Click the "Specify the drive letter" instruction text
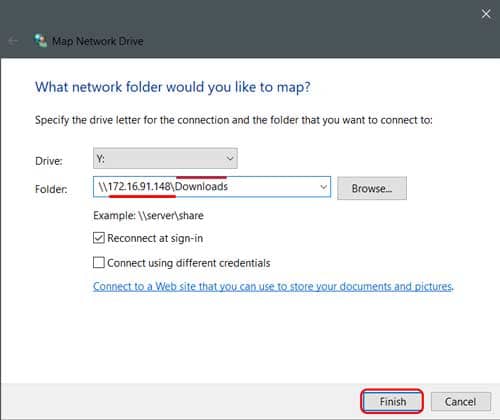 234,120
